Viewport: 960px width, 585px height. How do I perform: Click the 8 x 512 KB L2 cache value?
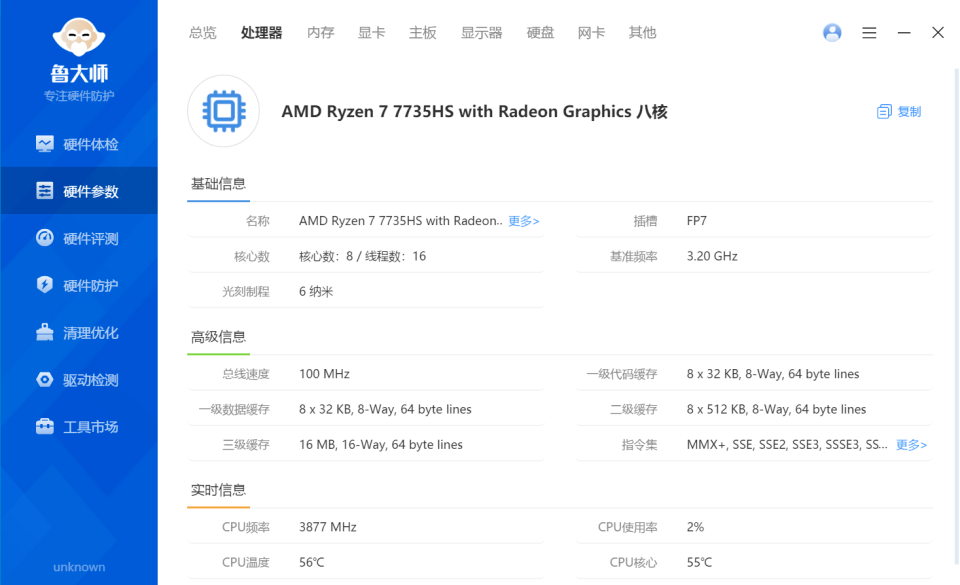[776, 409]
